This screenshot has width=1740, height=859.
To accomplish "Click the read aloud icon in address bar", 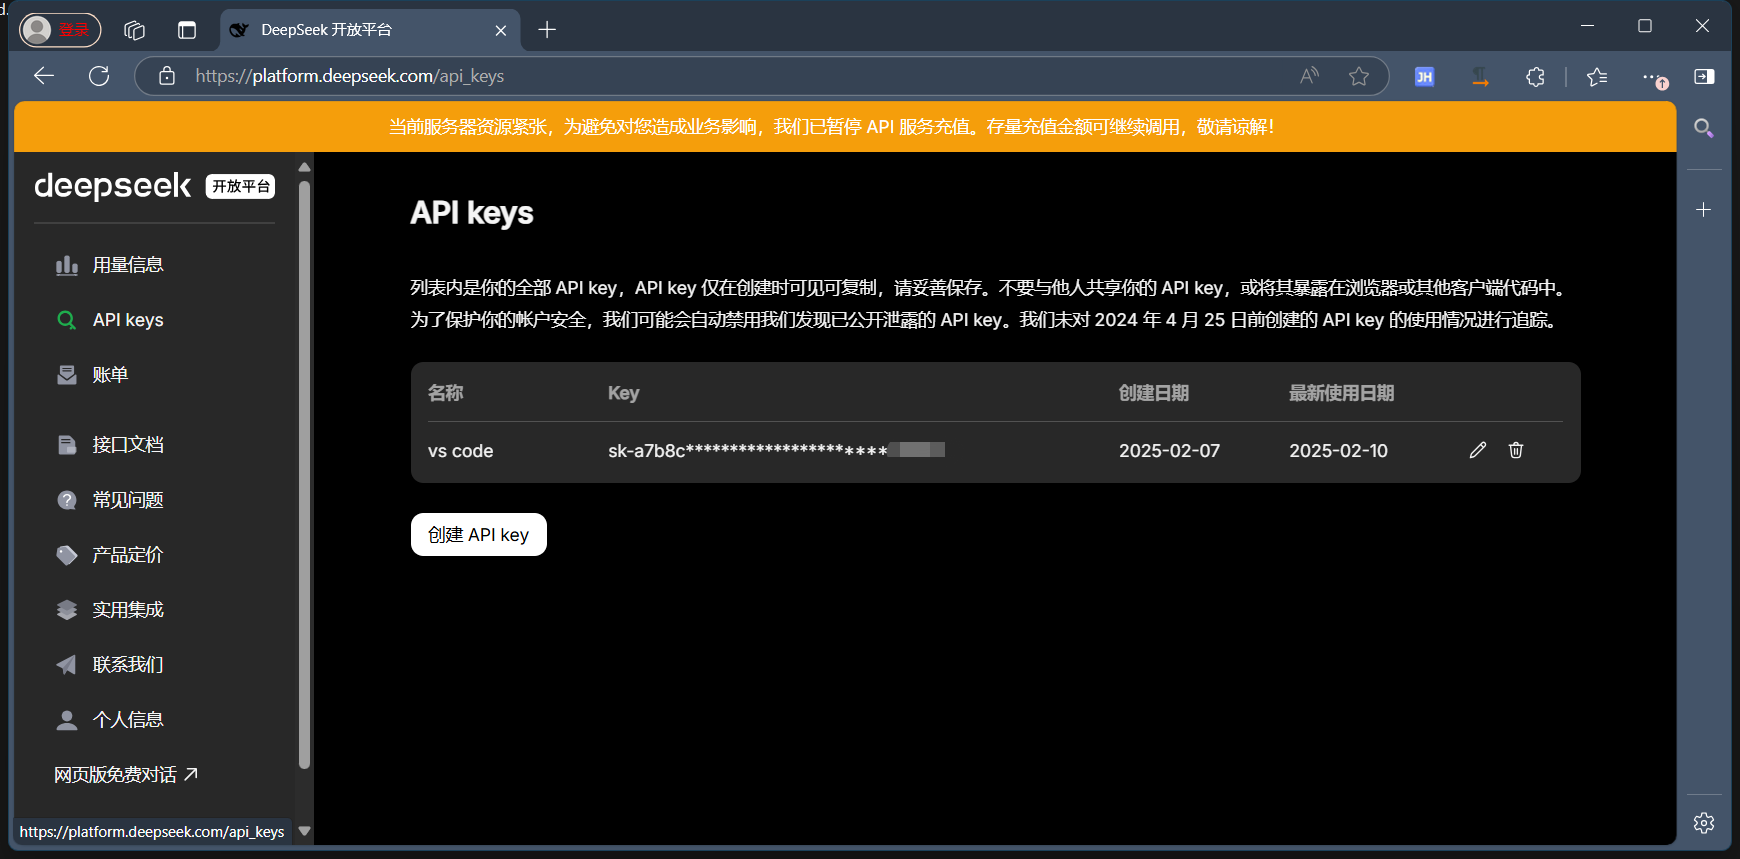I will coord(1309,76).
